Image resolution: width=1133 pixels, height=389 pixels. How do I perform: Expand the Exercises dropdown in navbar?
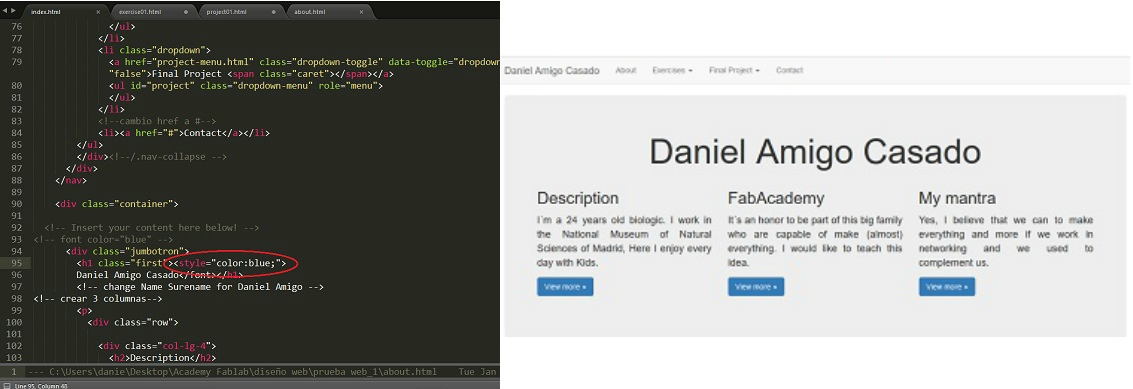pos(672,70)
